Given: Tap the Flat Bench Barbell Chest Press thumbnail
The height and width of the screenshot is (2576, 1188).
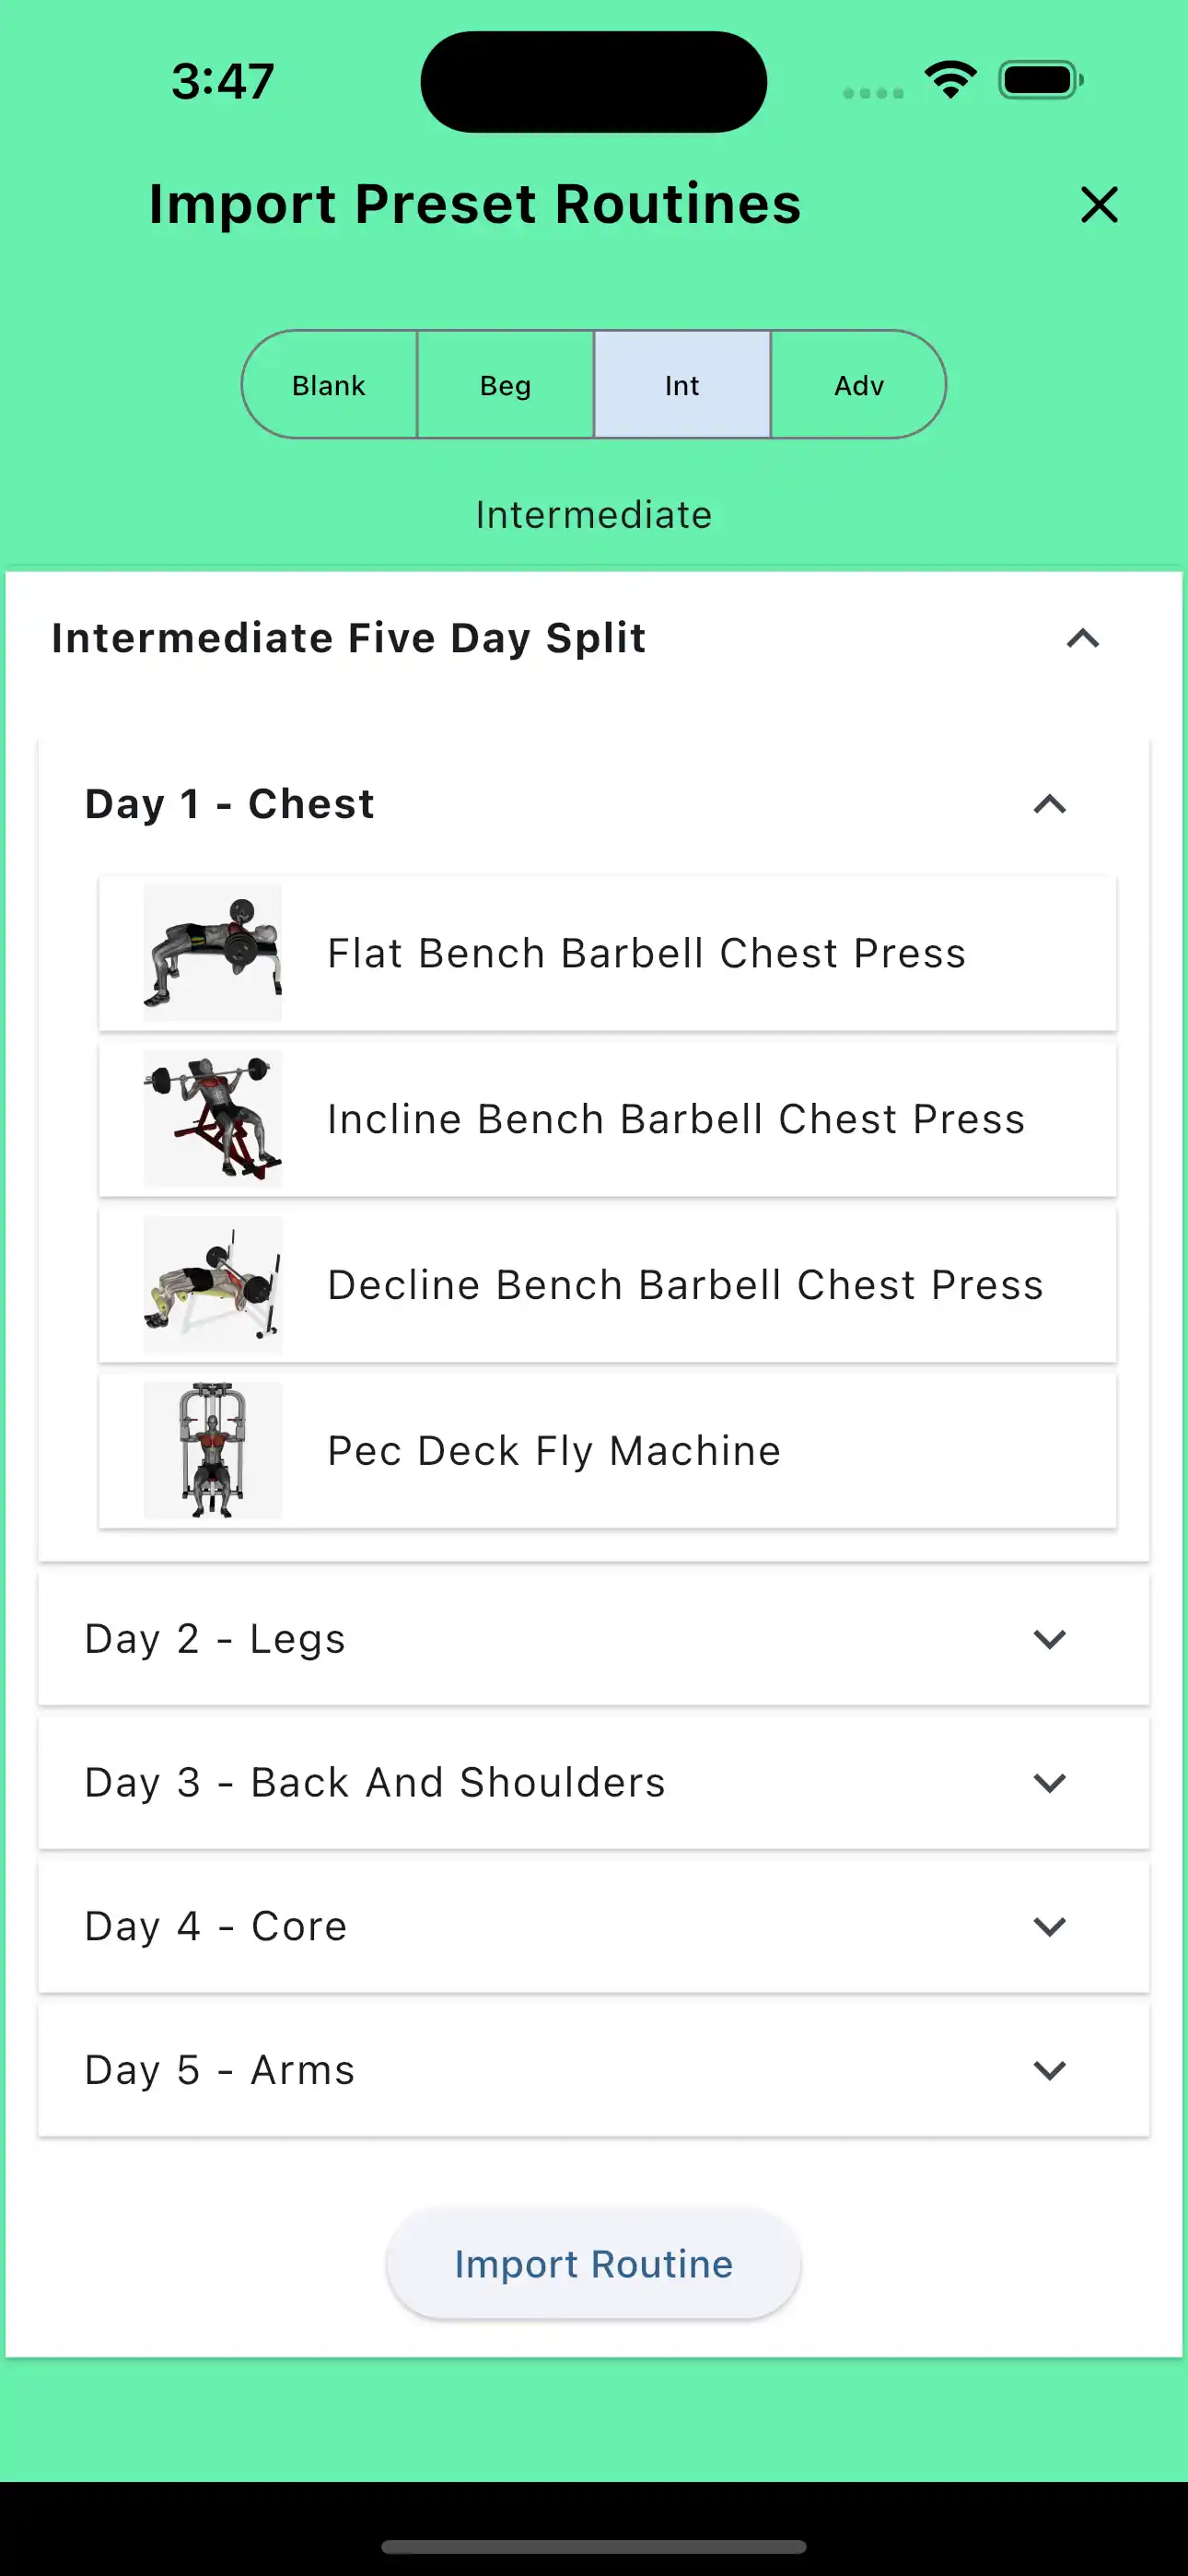Looking at the screenshot, I should tap(212, 951).
